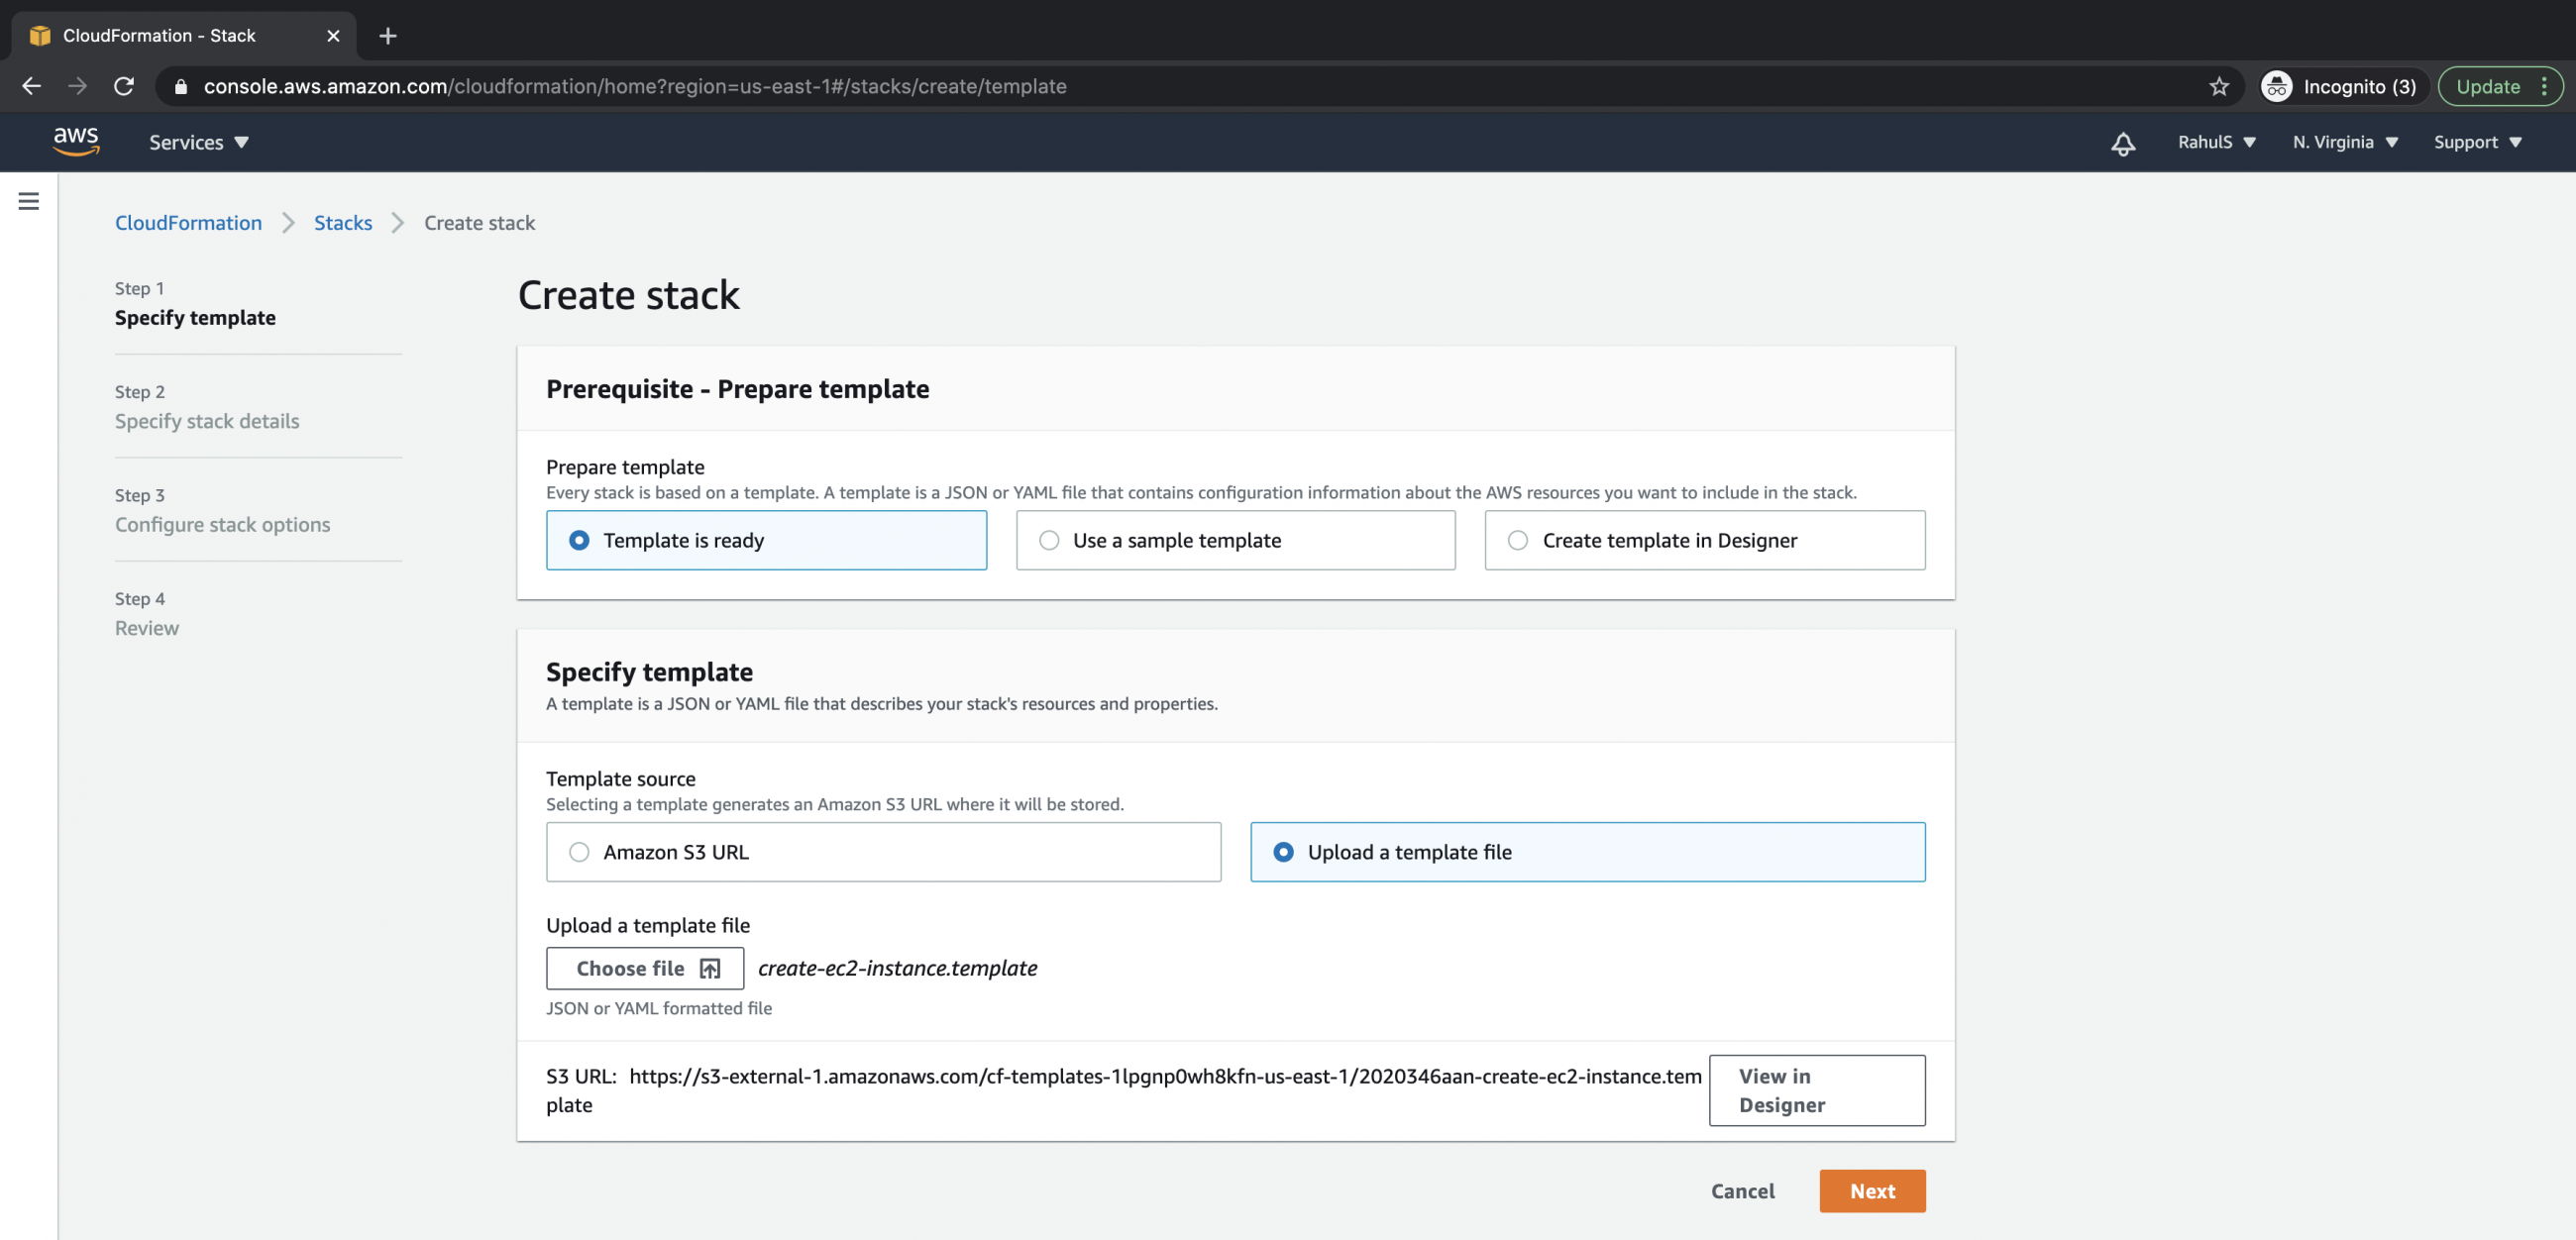2576x1240 pixels.
Task: Close the CloudFormation - Stack tab
Action: click(333, 36)
